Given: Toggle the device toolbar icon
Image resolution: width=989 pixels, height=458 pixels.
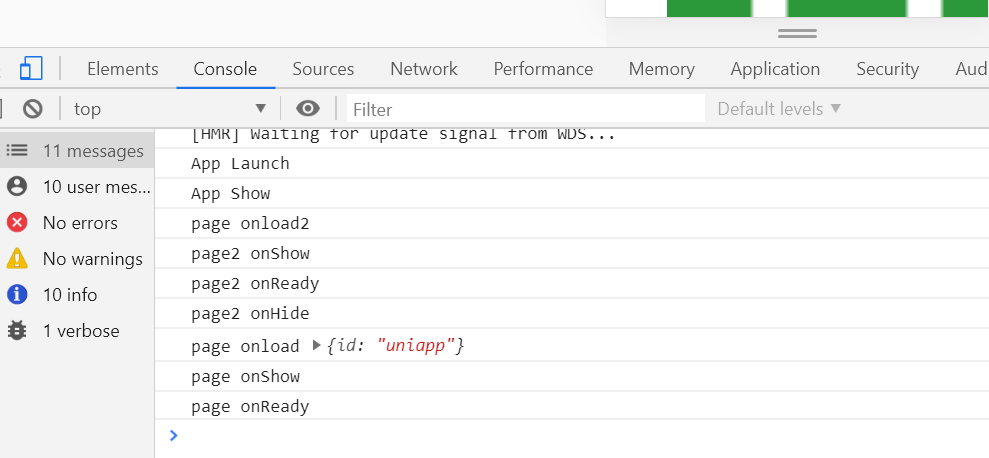Looking at the screenshot, I should coord(31,68).
